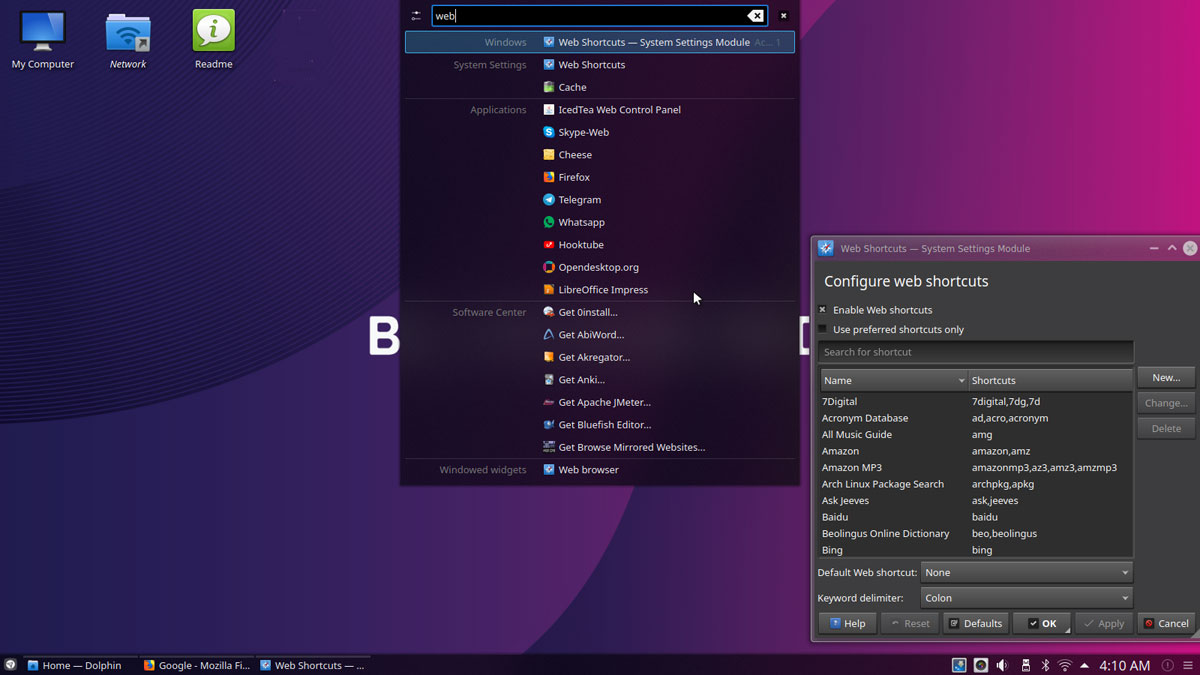Image resolution: width=1200 pixels, height=675 pixels.
Task: Switch to Google - Mozilla Firefox taskbar entry
Action: 196,665
